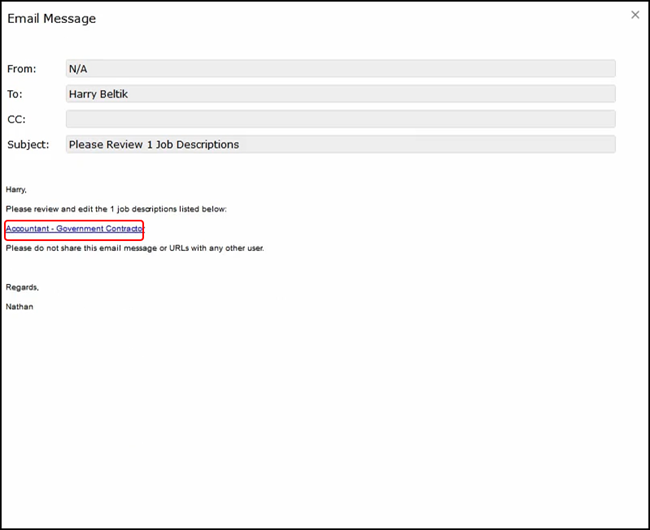Open the Accountant - Government Contractor link
Screen dimensions: 650x530
pyautogui.click(x=73, y=229)
